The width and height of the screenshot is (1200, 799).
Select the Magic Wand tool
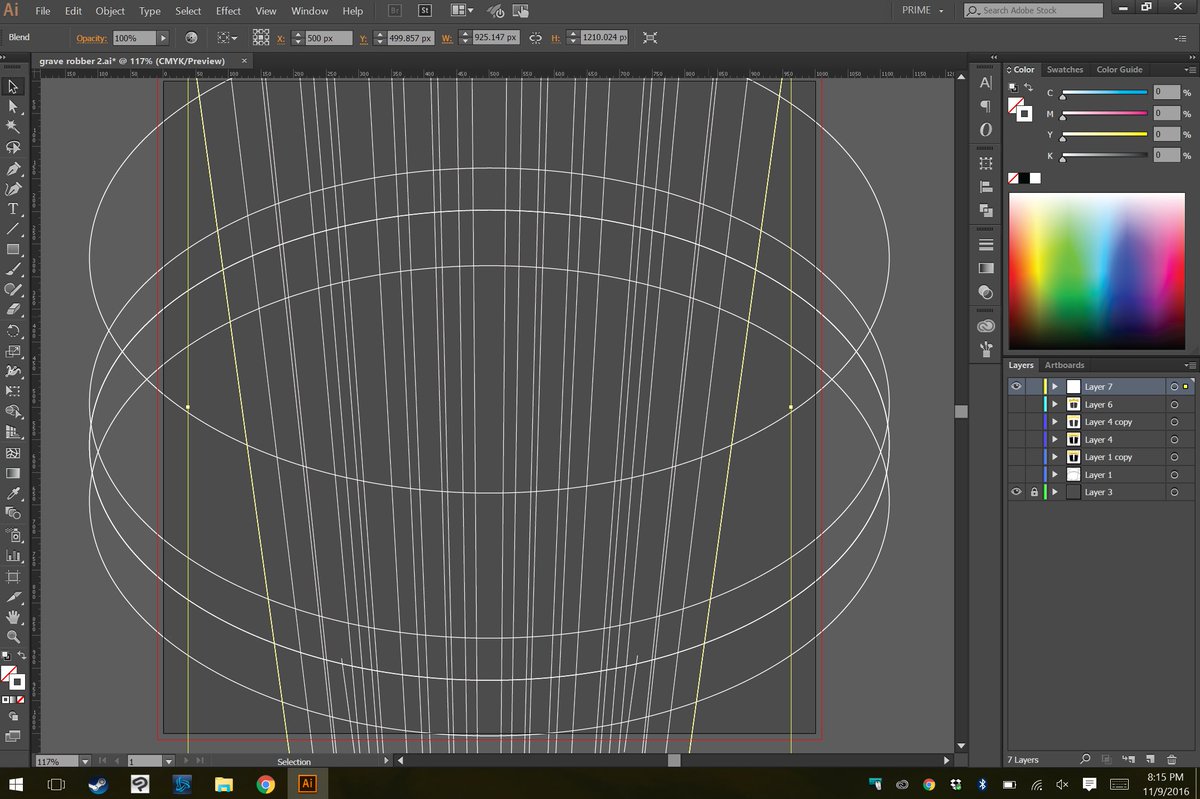[13, 127]
